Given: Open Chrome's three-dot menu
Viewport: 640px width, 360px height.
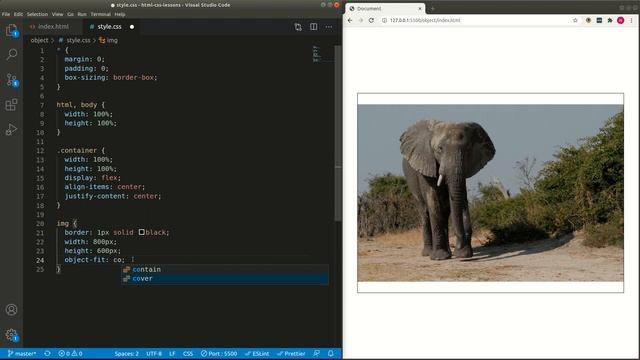Looking at the screenshot, I should [631, 20].
